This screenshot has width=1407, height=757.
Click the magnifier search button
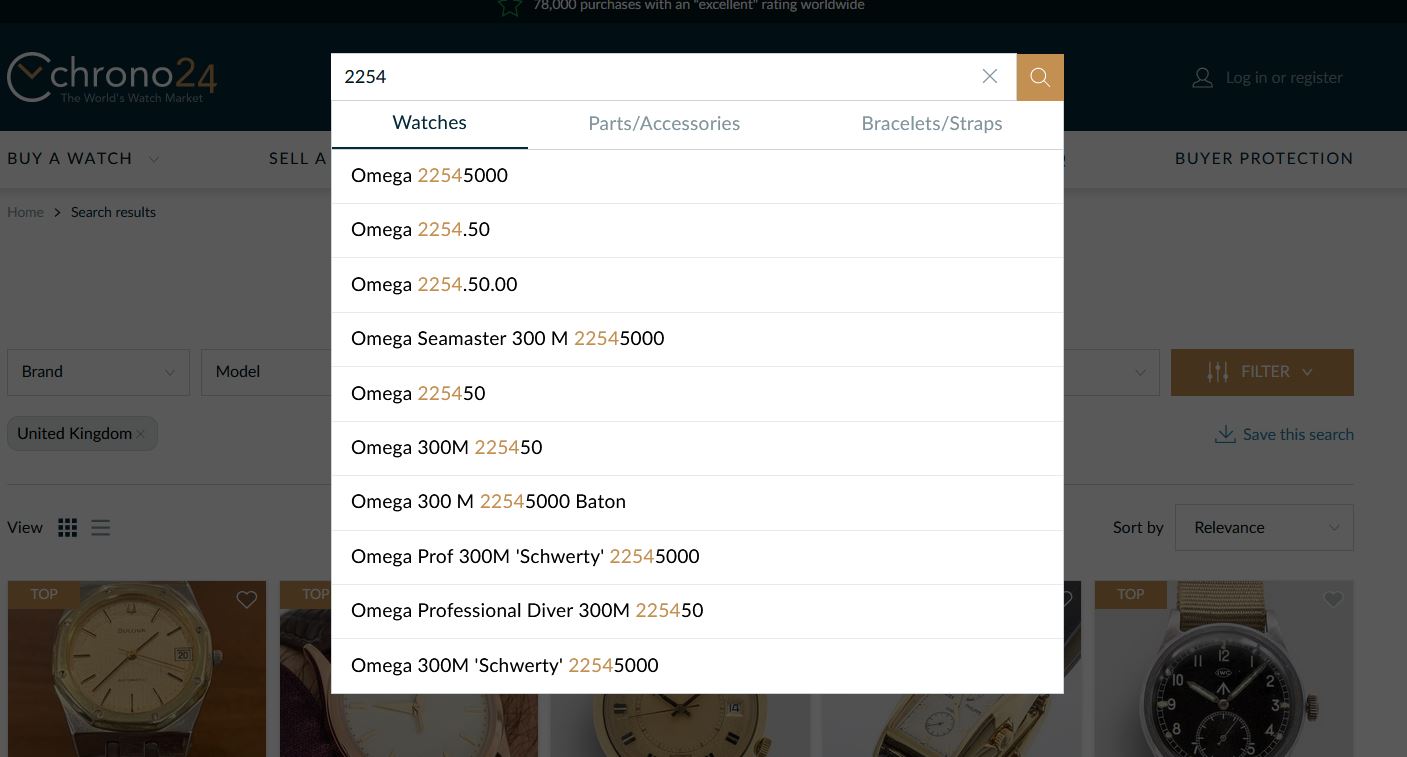point(1040,77)
